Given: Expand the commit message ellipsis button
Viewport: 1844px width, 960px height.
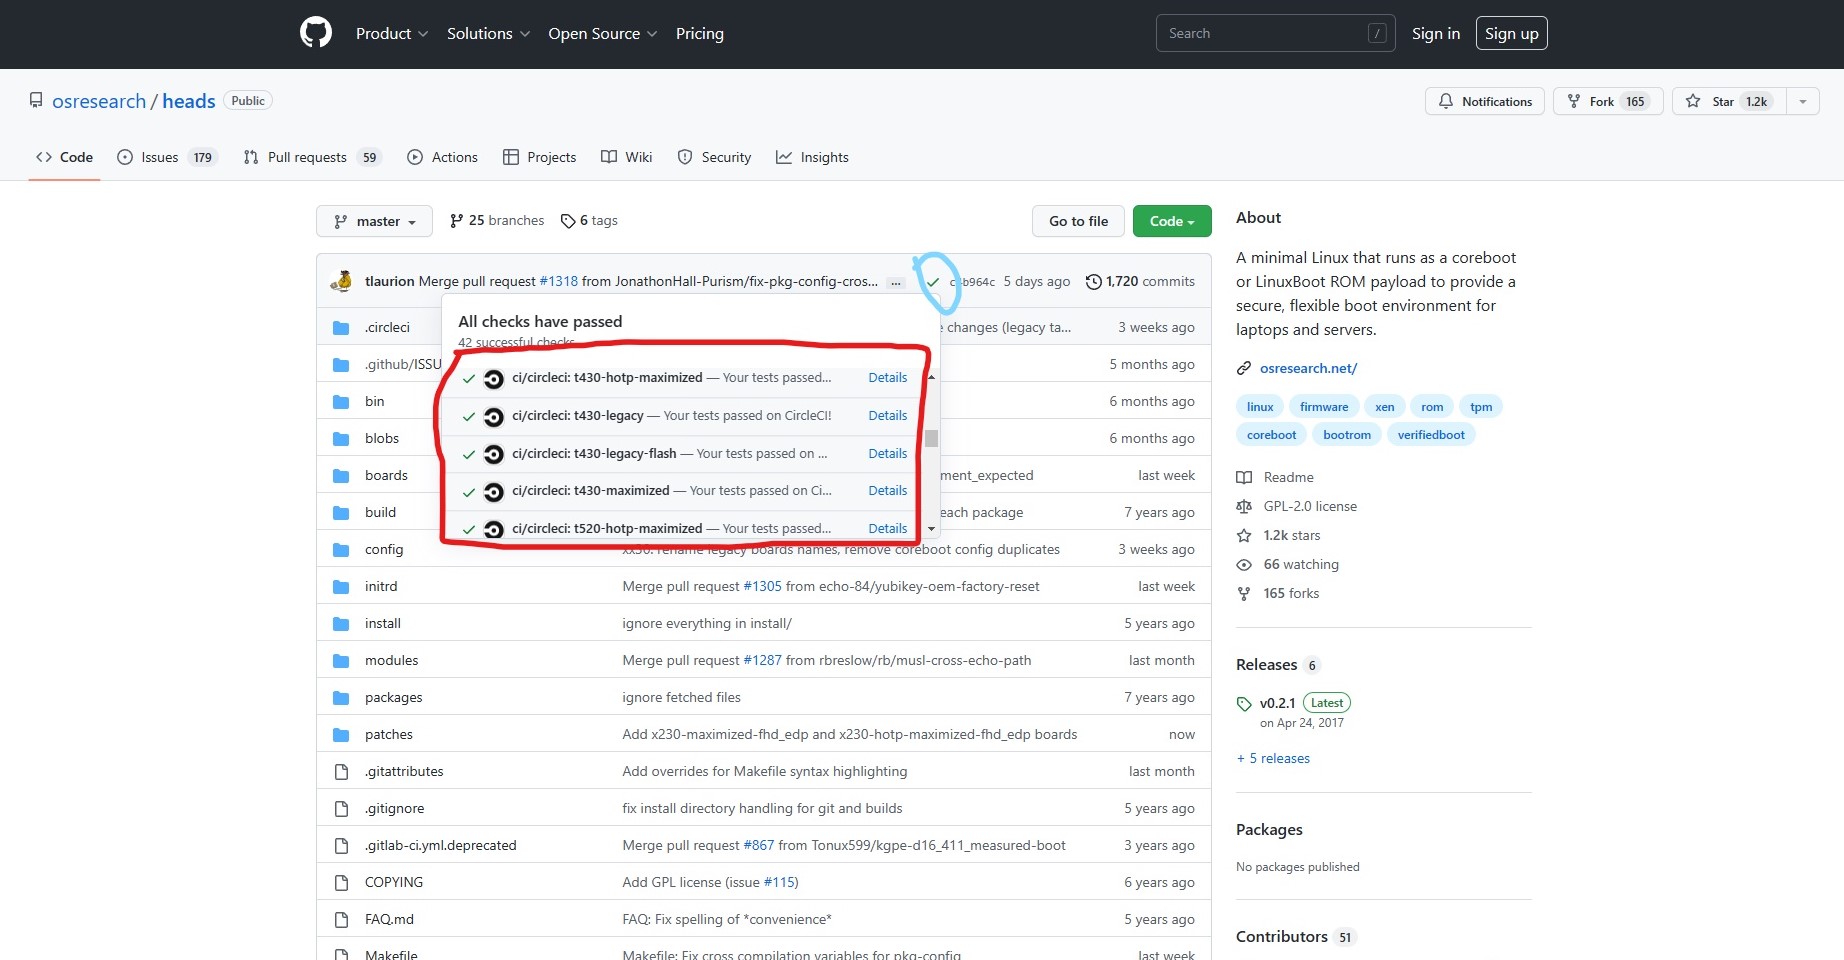Looking at the screenshot, I should 896,283.
